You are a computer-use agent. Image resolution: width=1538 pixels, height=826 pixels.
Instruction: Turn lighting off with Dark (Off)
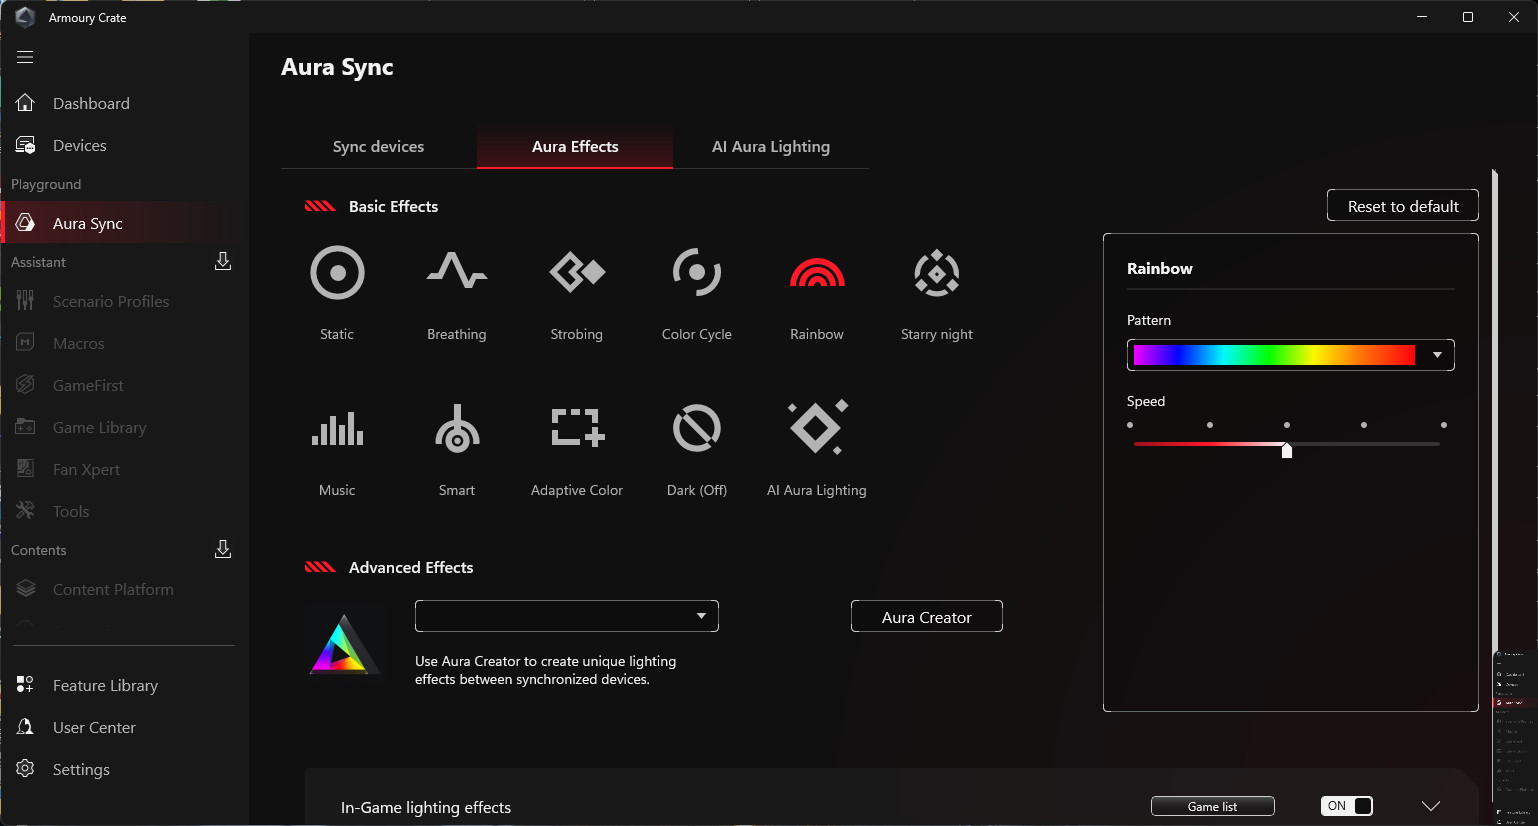[697, 428]
